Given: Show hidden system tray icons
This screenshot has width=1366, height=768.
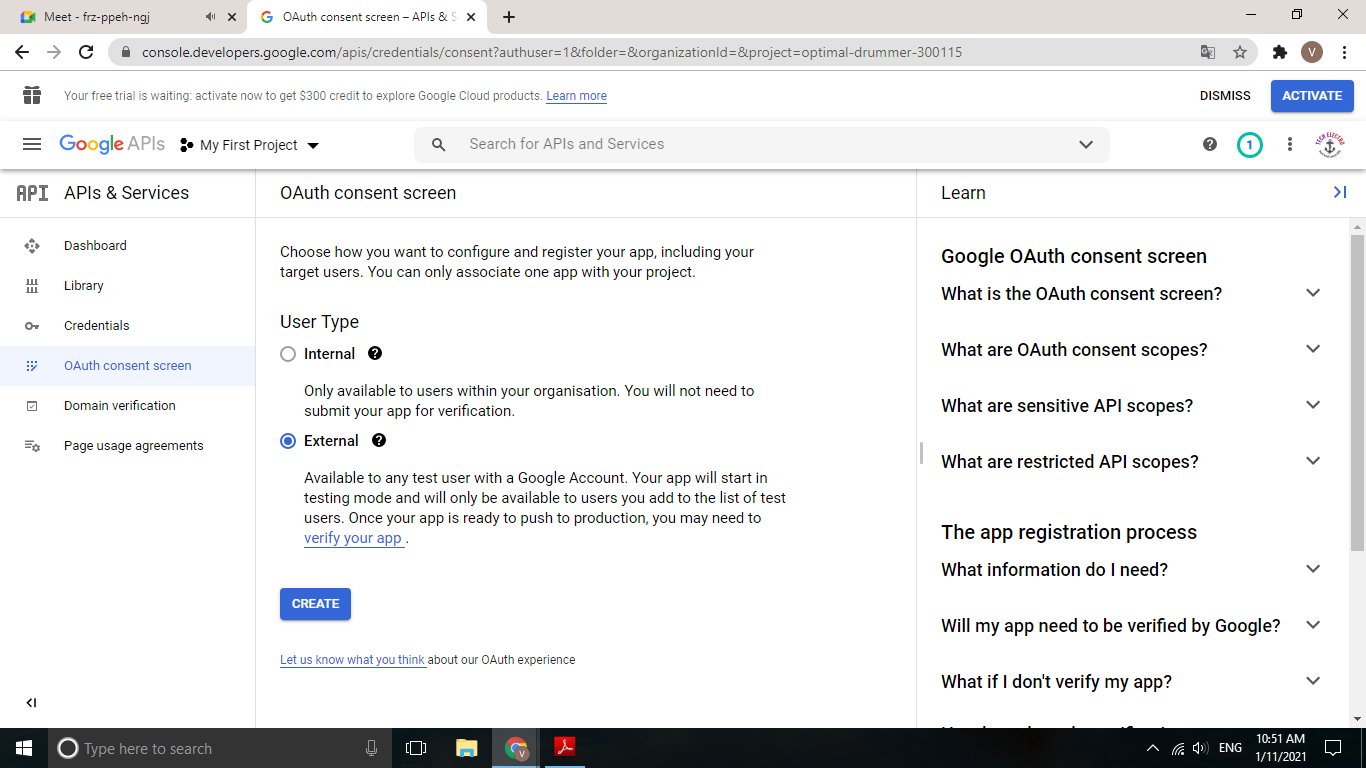Looking at the screenshot, I should tap(1153, 748).
